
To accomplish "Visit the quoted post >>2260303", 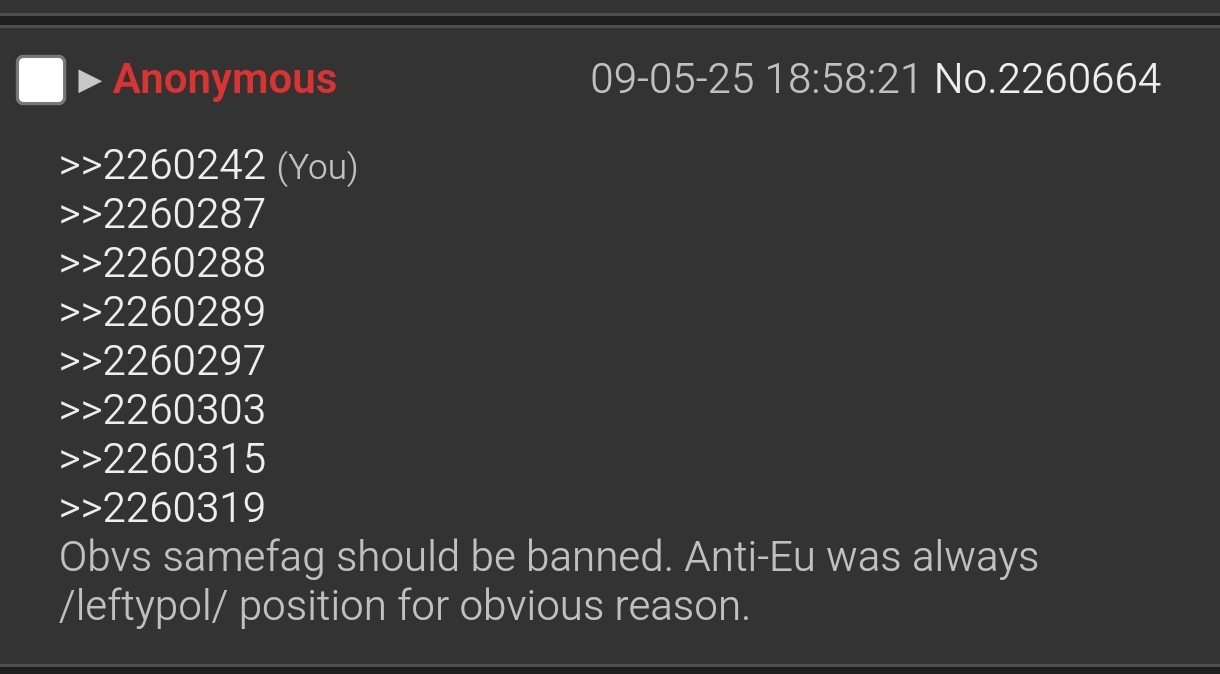I will (x=162, y=410).
